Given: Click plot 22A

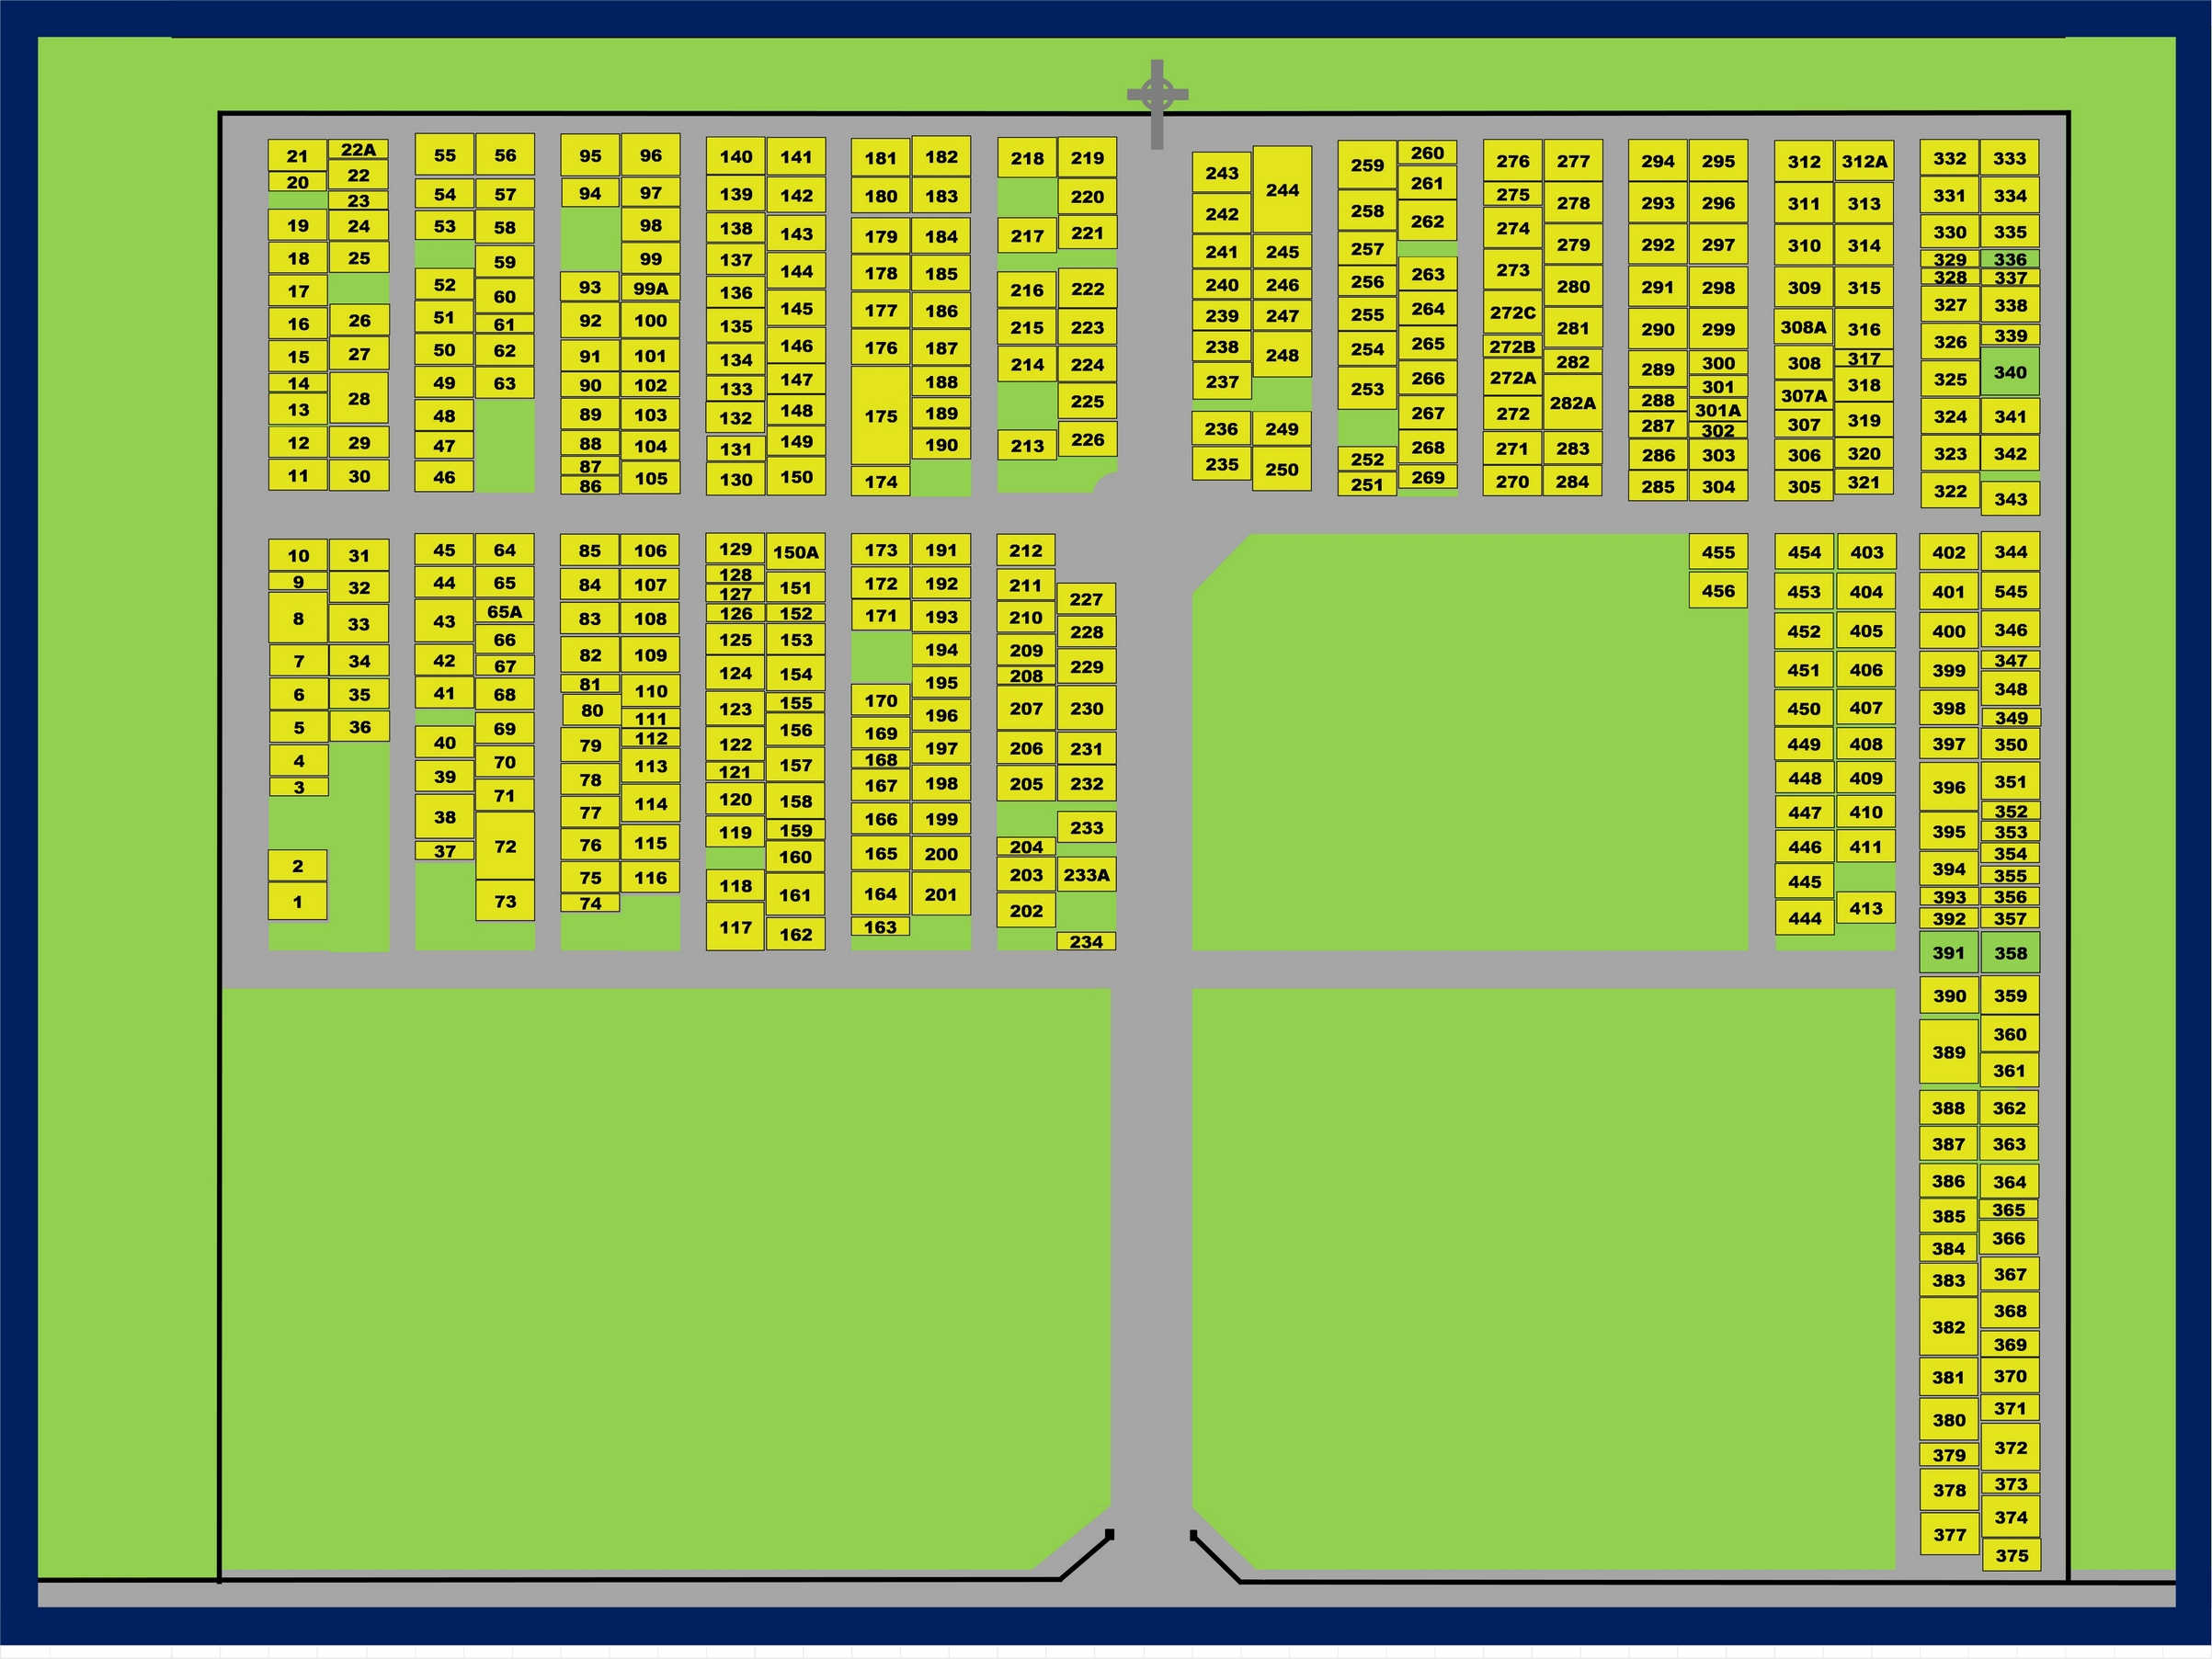Looking at the screenshot, I should [358, 150].
